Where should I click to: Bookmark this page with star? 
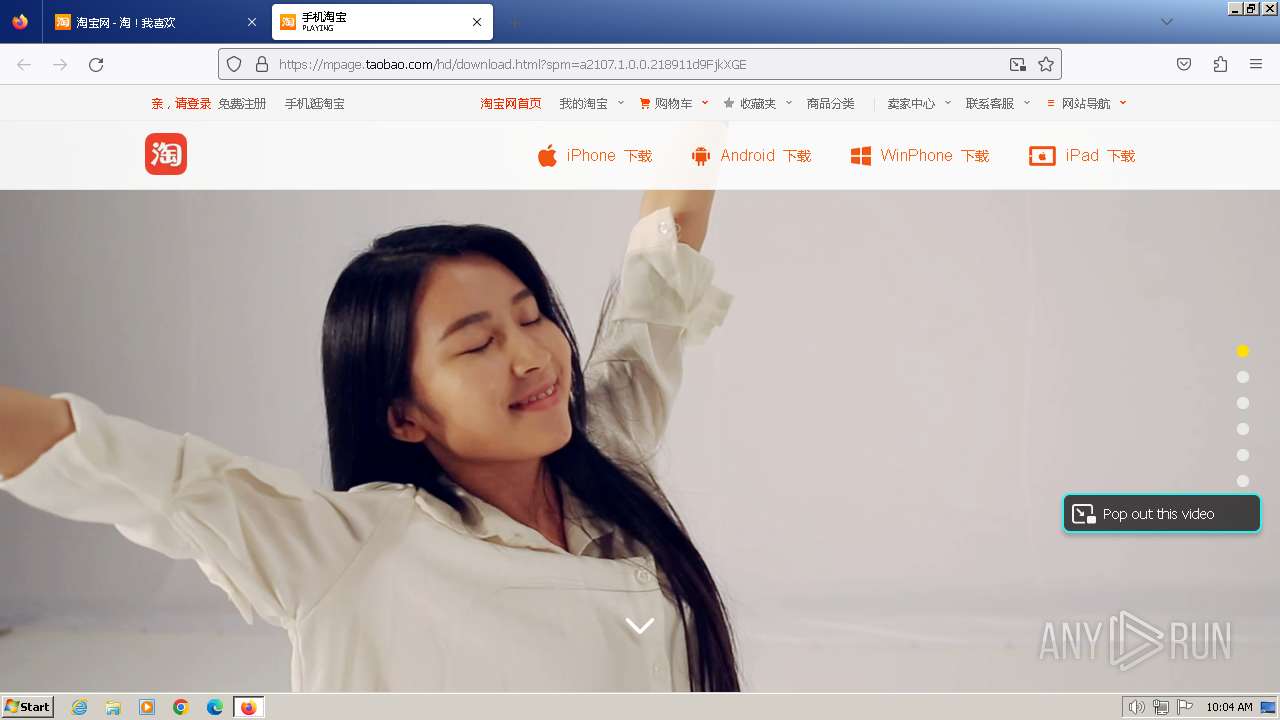click(x=1046, y=64)
